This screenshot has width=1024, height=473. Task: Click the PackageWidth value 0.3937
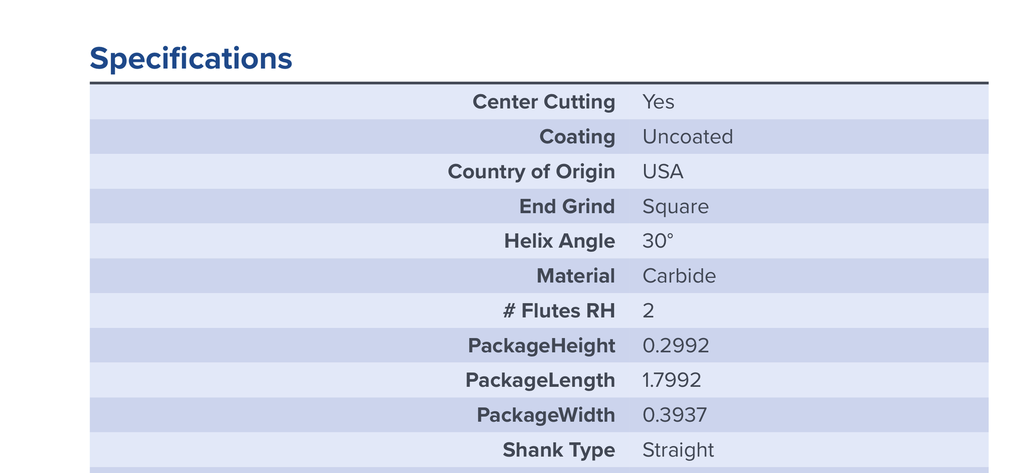(x=675, y=415)
